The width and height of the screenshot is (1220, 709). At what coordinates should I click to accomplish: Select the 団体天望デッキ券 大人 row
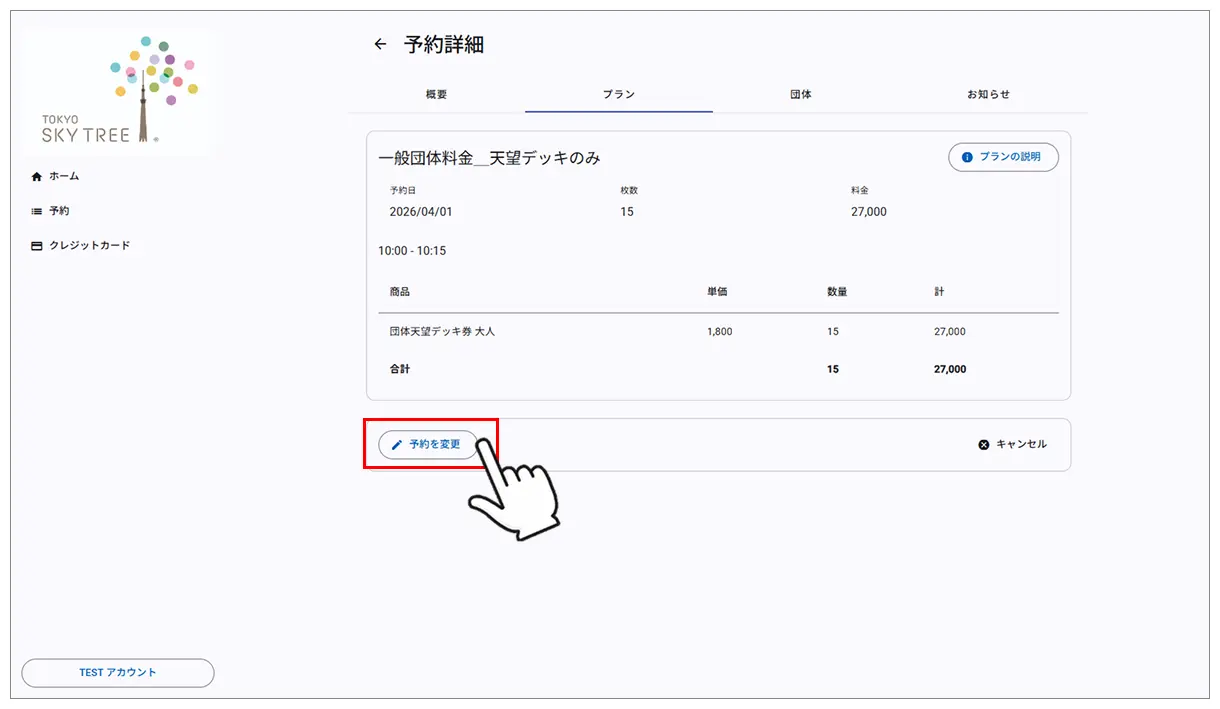tap(442, 331)
